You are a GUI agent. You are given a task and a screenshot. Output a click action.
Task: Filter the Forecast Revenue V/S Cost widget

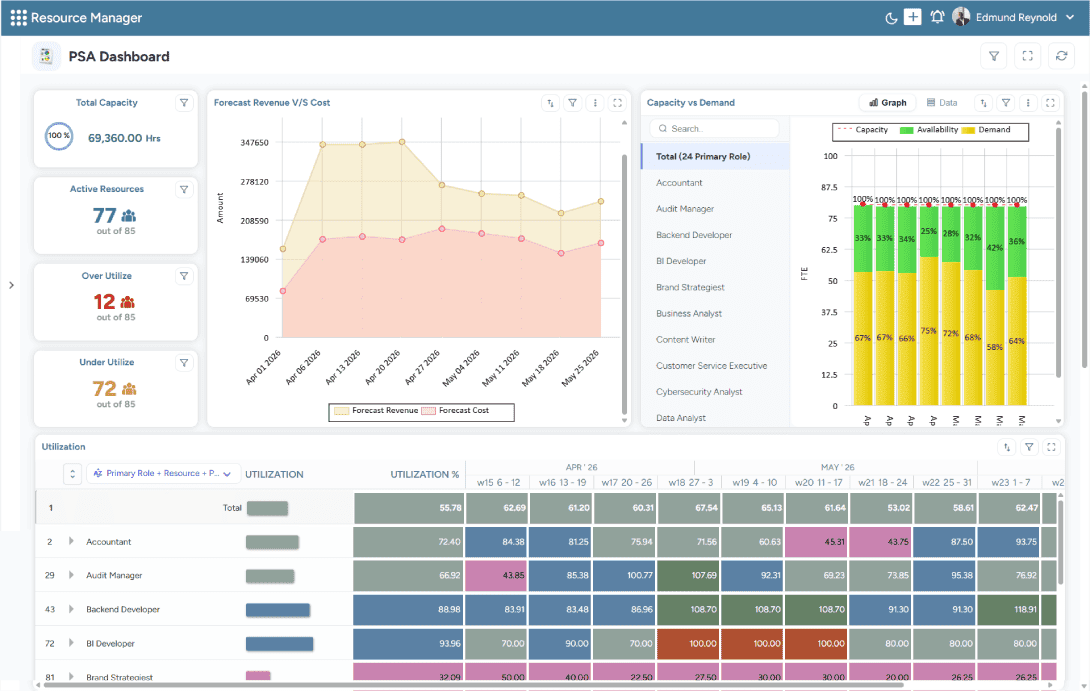click(x=572, y=103)
